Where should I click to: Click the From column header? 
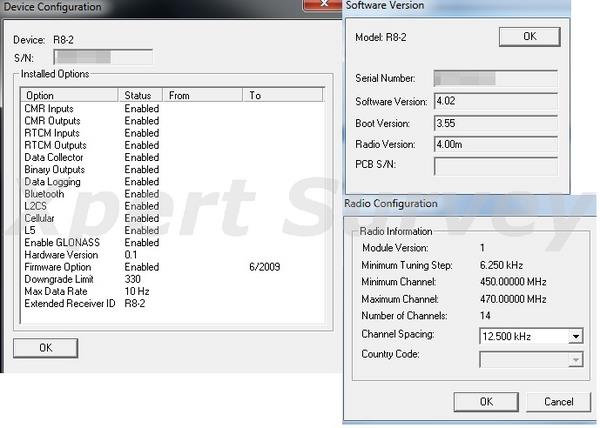[202, 95]
